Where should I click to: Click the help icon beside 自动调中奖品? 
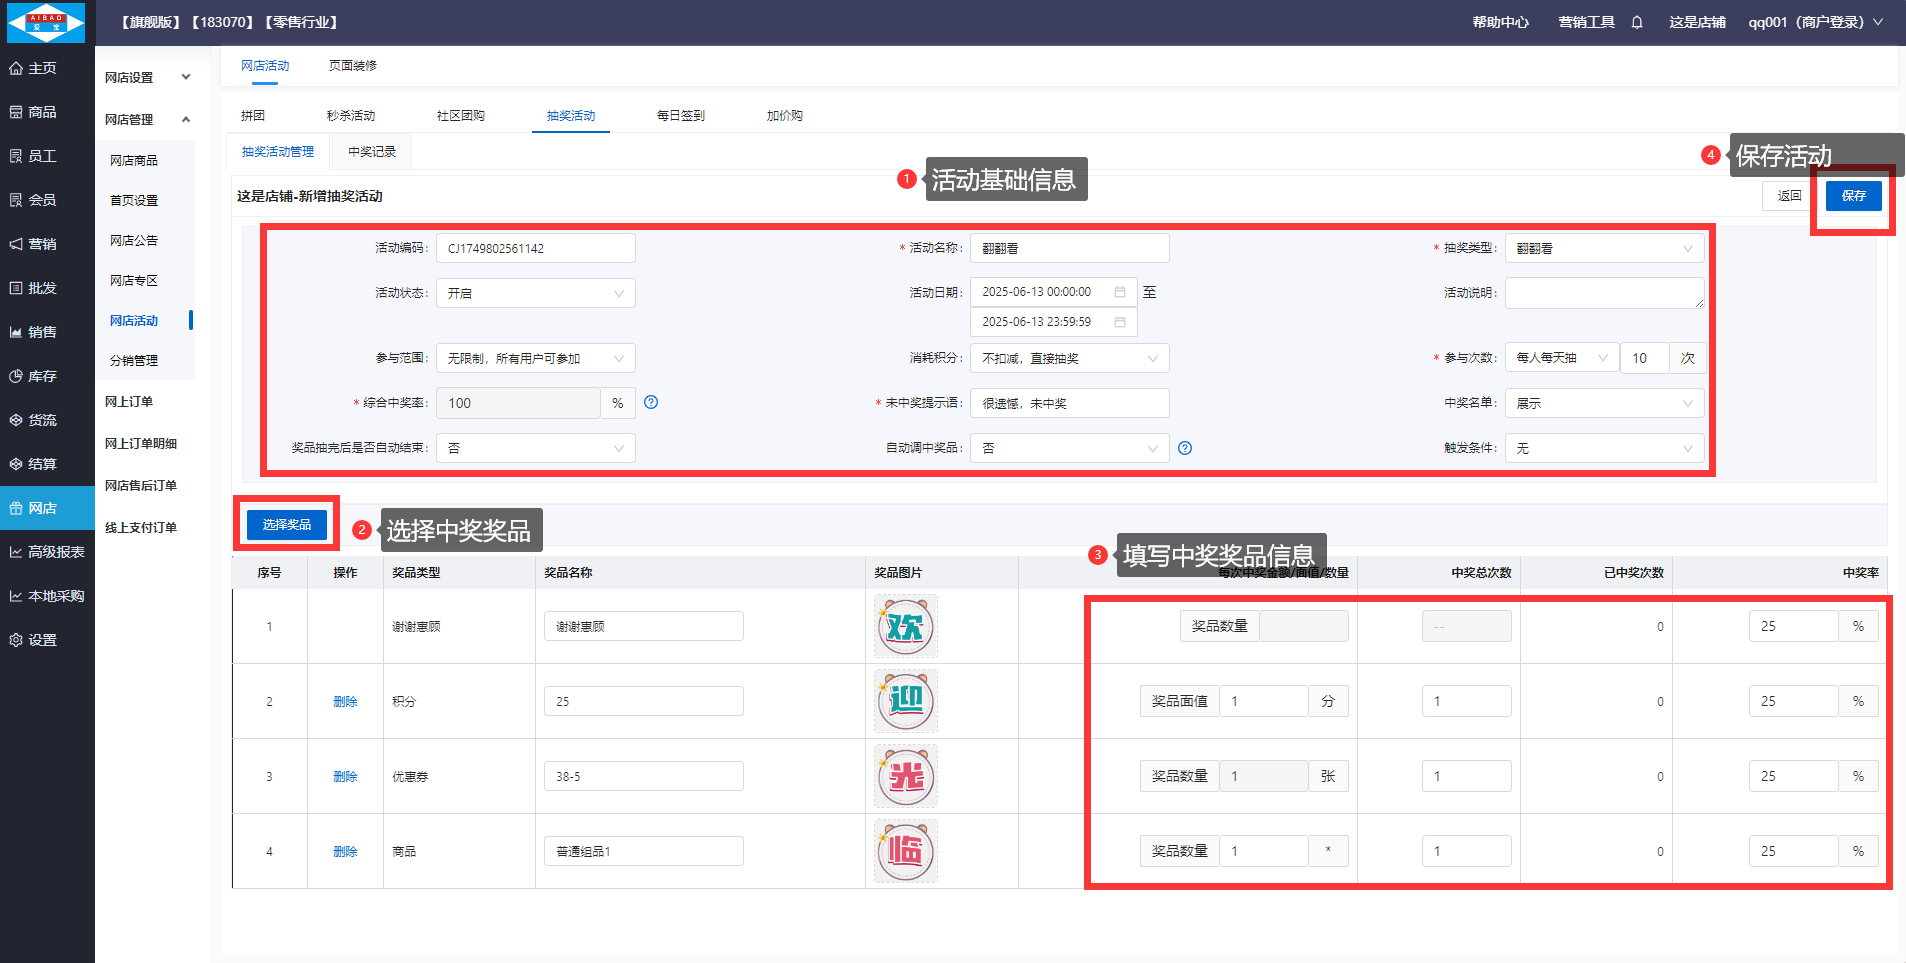tap(1185, 448)
